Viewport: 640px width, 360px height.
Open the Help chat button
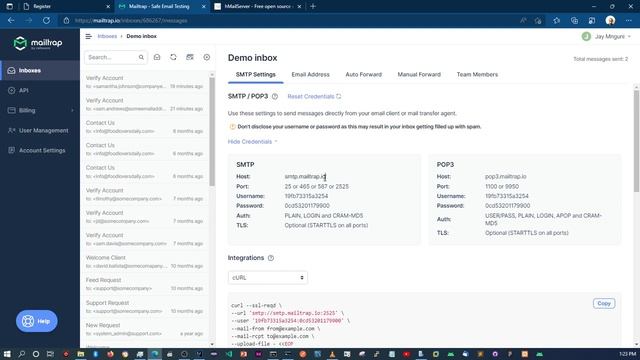click(37, 321)
